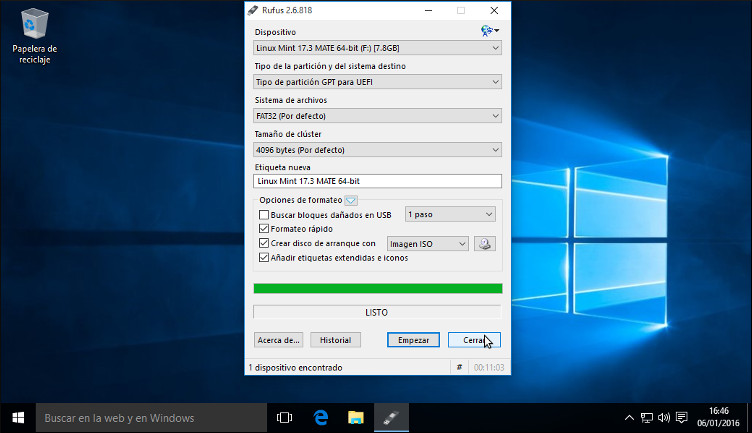Image resolution: width=752 pixels, height=433 pixels.
Task: Click the 'Acerca de...' button
Action: point(278,340)
